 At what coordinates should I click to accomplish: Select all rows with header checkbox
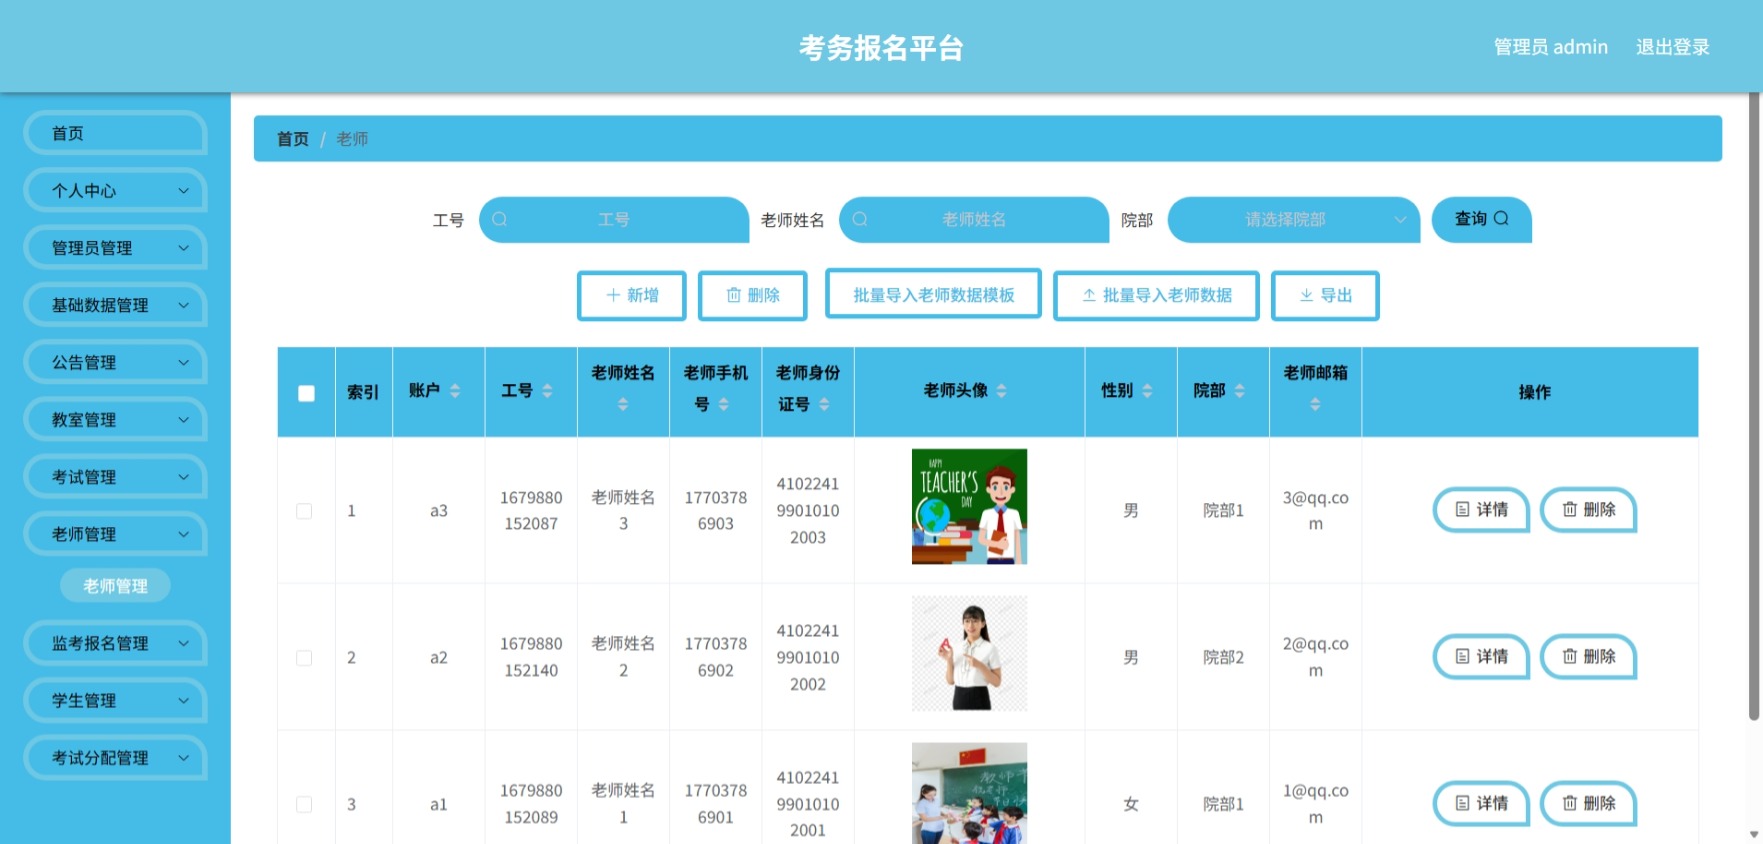pos(306,393)
